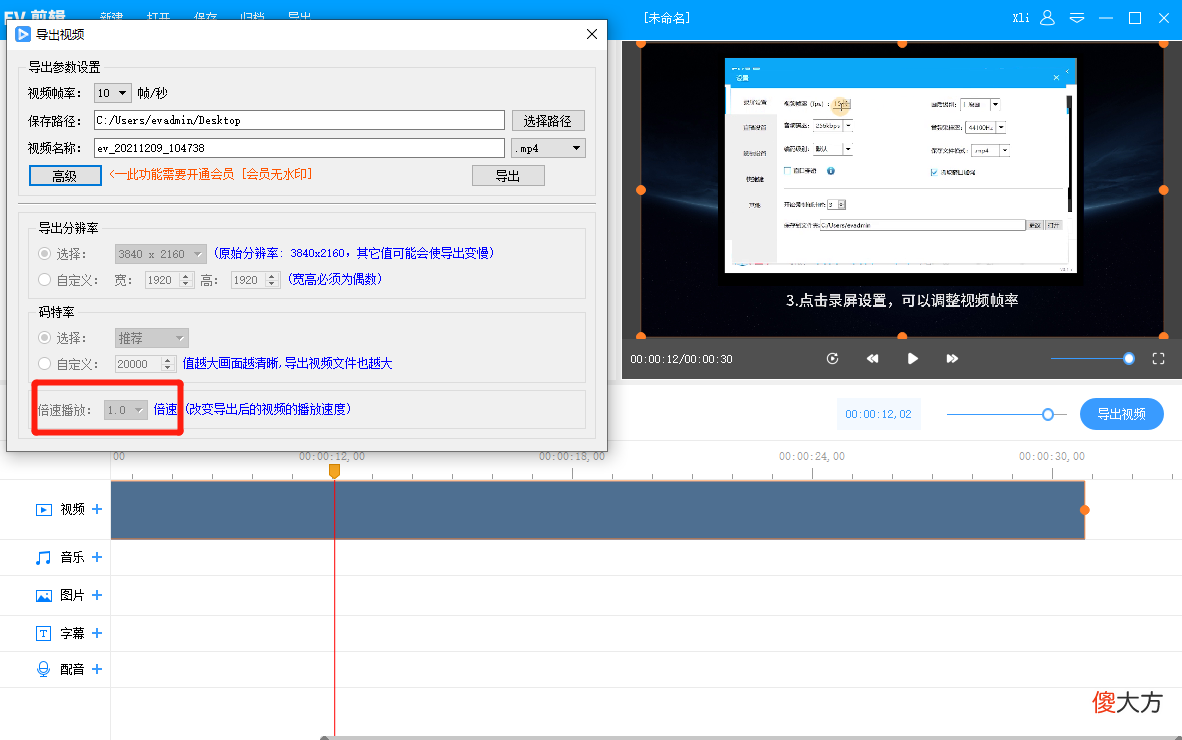Click the video name input field
1182x740 pixels.
pyautogui.click(x=299, y=148)
